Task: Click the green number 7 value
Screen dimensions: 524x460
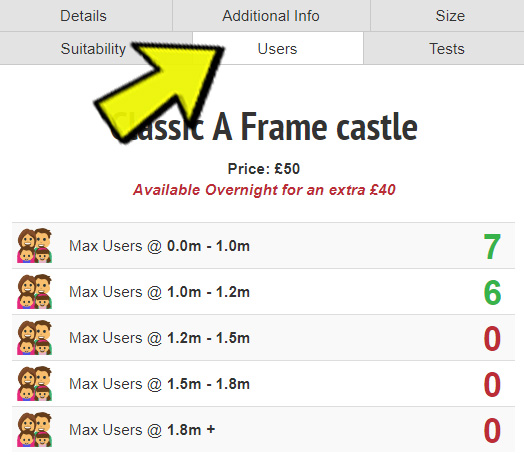Action: pos(492,247)
